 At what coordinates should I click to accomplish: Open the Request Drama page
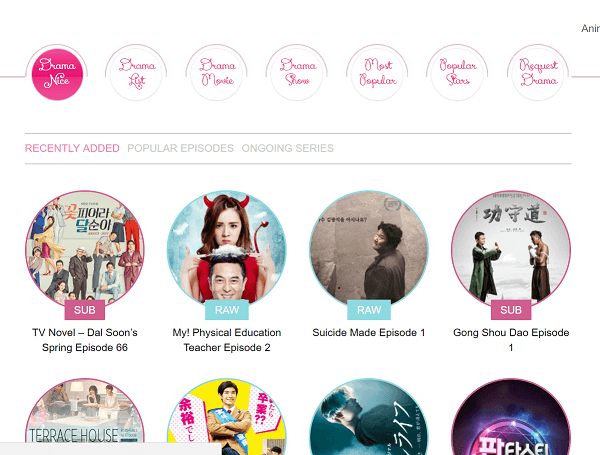point(538,74)
